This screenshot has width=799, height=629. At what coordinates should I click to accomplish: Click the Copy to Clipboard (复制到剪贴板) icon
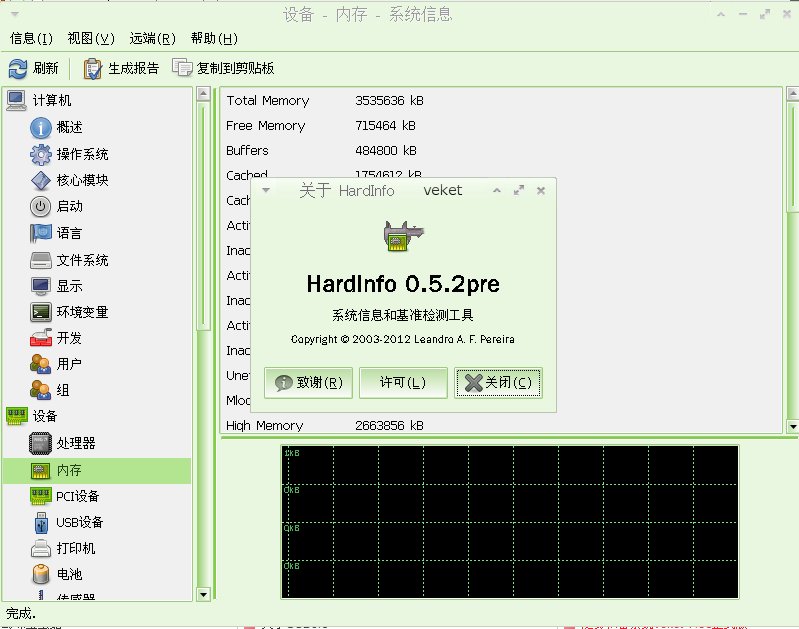182,68
